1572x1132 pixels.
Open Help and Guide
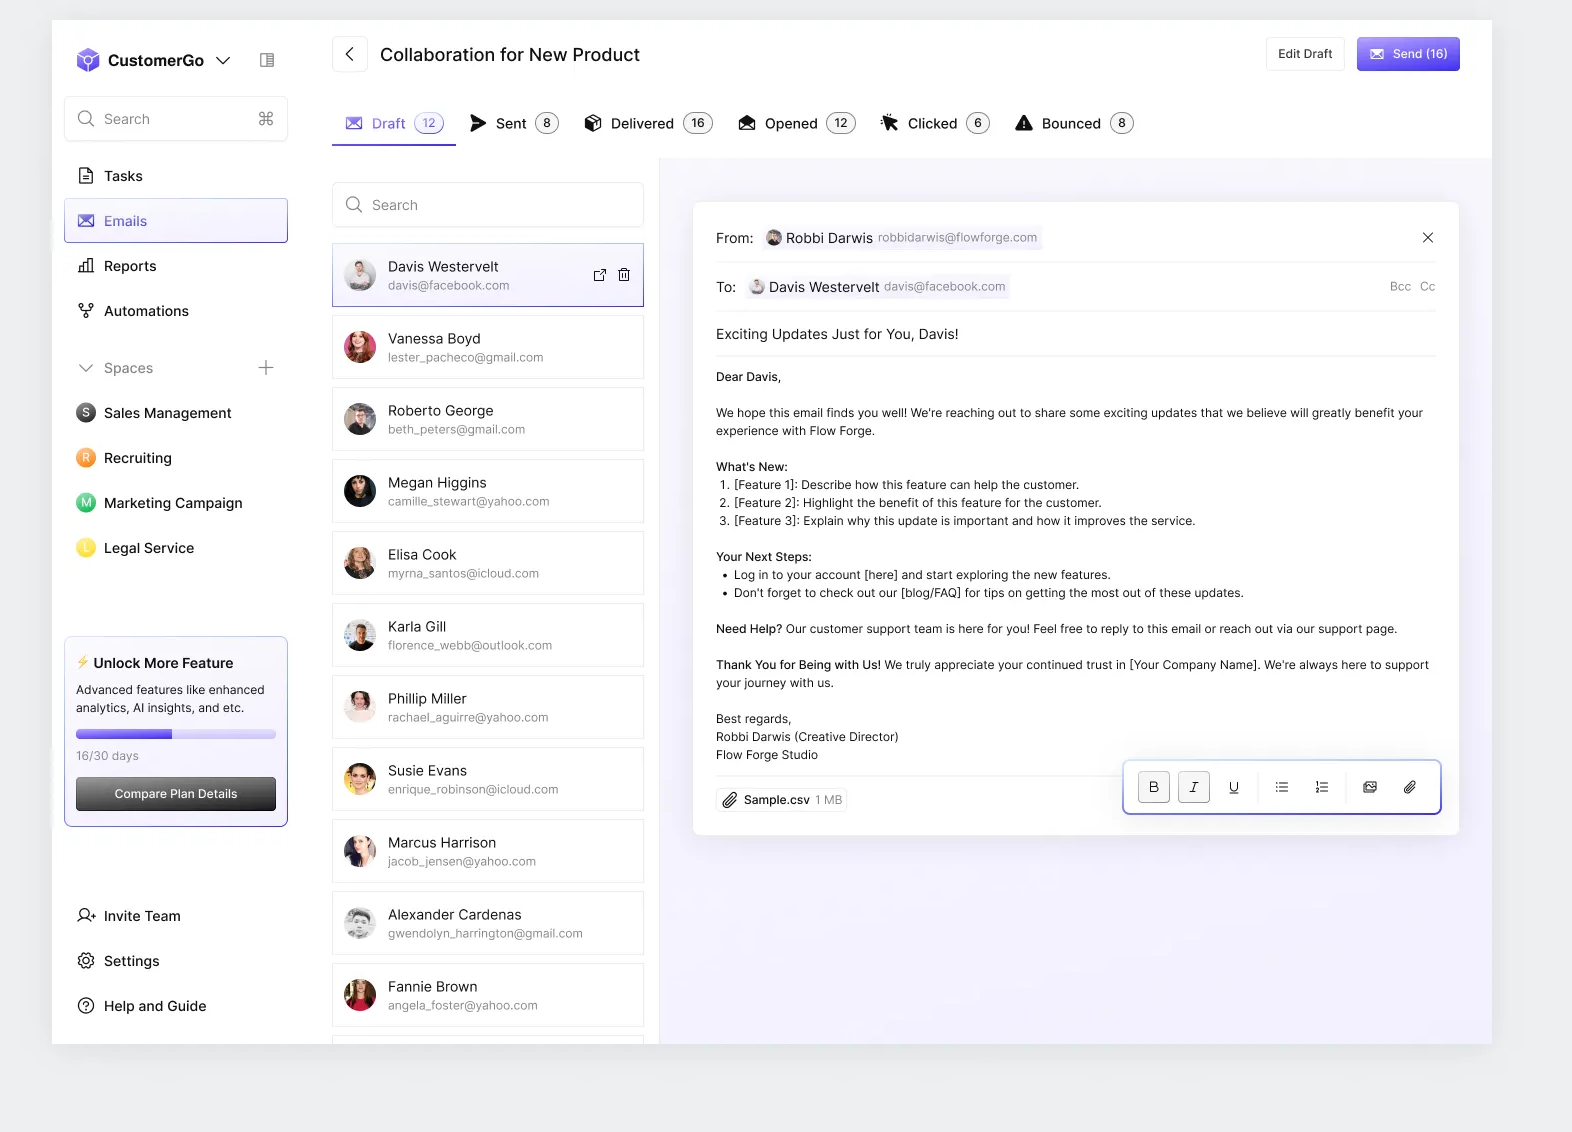[x=176, y=1006]
